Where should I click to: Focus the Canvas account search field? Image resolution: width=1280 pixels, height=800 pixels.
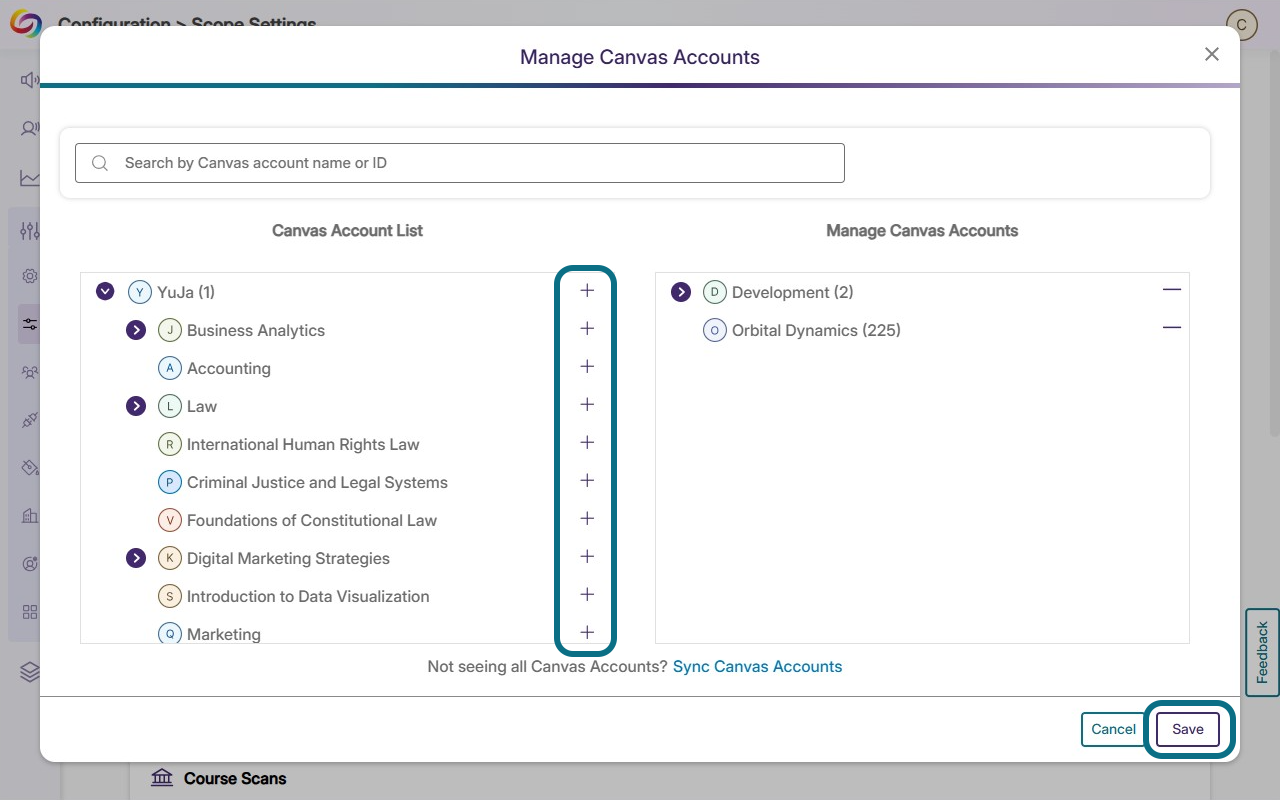click(460, 163)
